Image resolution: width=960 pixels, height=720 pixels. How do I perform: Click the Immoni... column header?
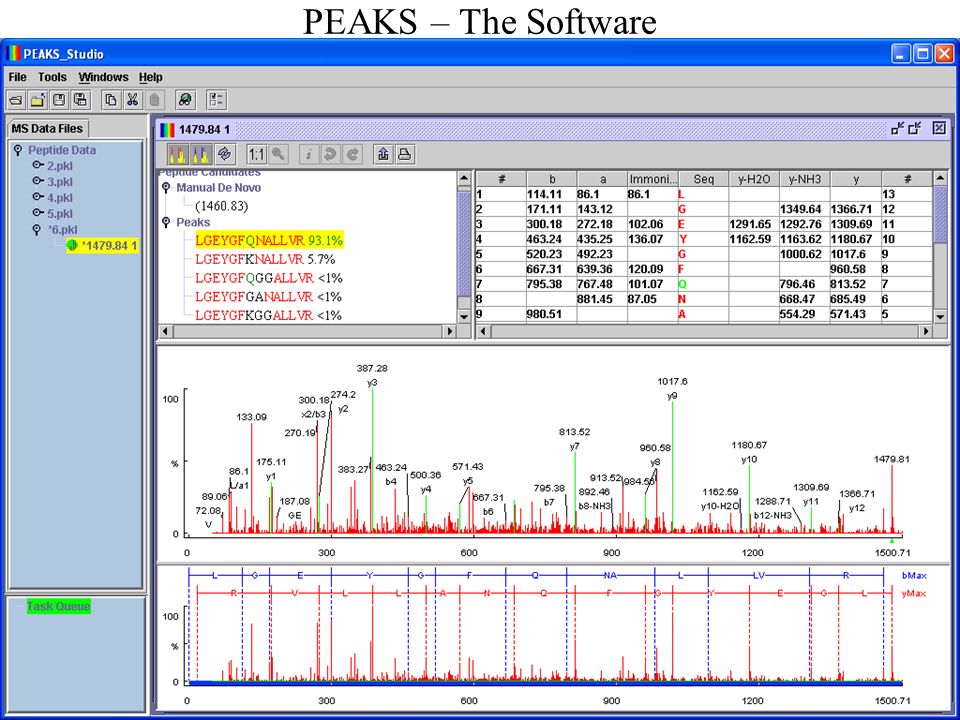coord(653,179)
